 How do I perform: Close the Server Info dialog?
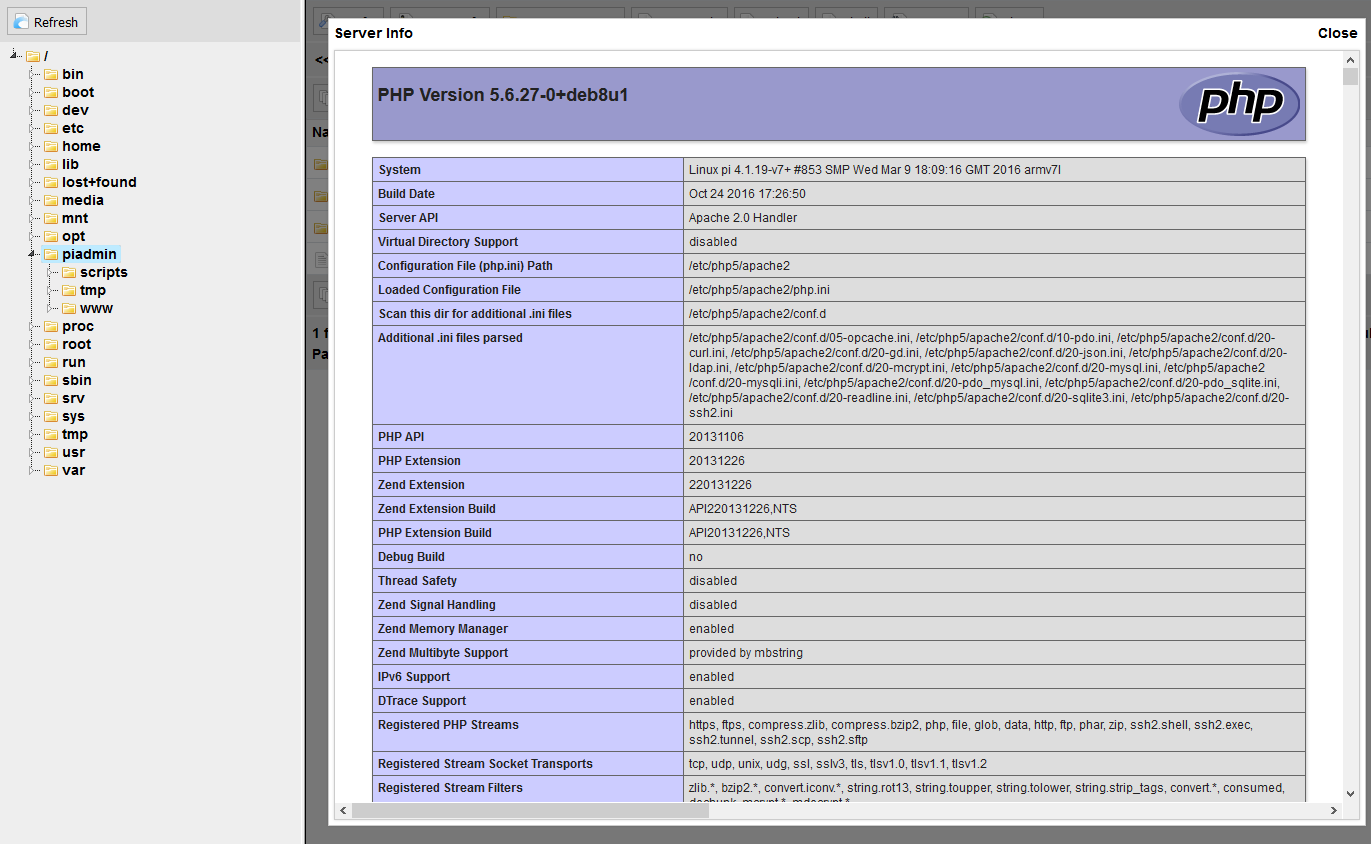tap(1337, 33)
